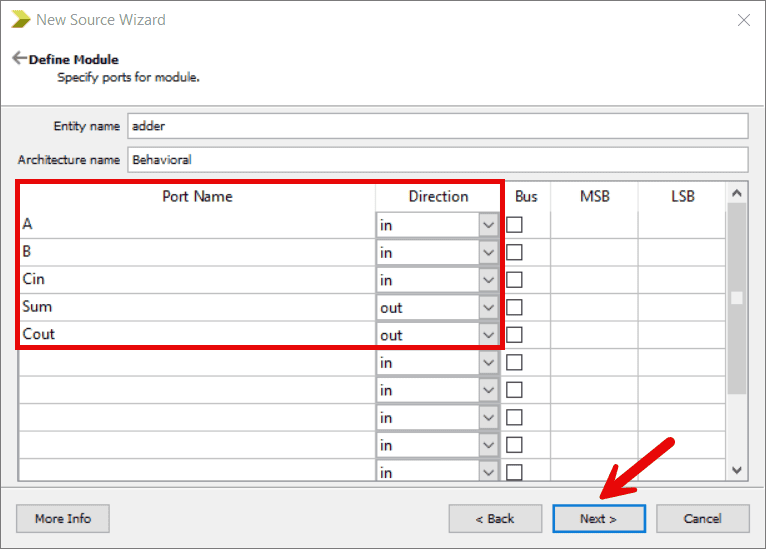Enable the Bus checkbox for port A
The width and height of the screenshot is (766, 549).
[x=514, y=225]
